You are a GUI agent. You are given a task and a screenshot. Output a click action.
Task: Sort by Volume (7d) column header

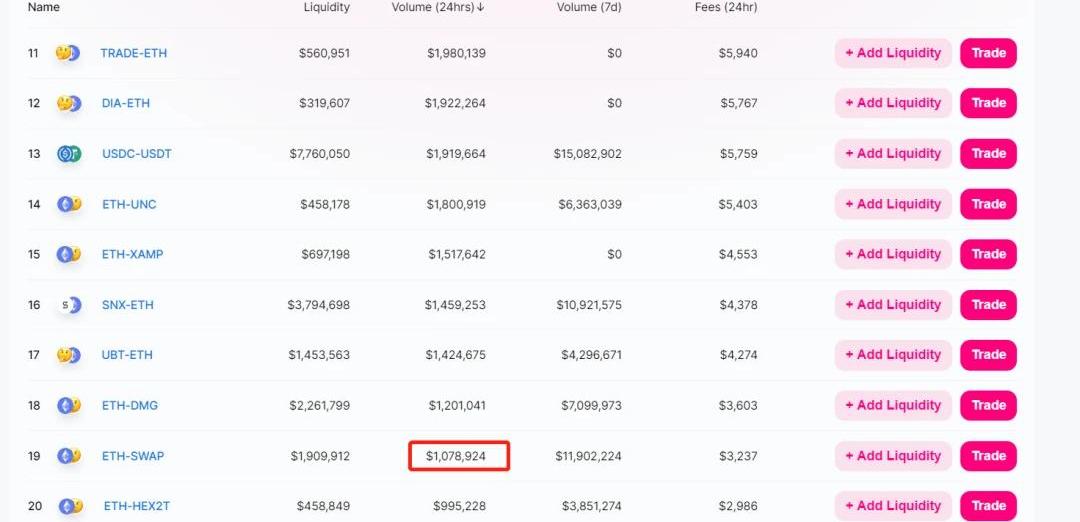point(589,7)
